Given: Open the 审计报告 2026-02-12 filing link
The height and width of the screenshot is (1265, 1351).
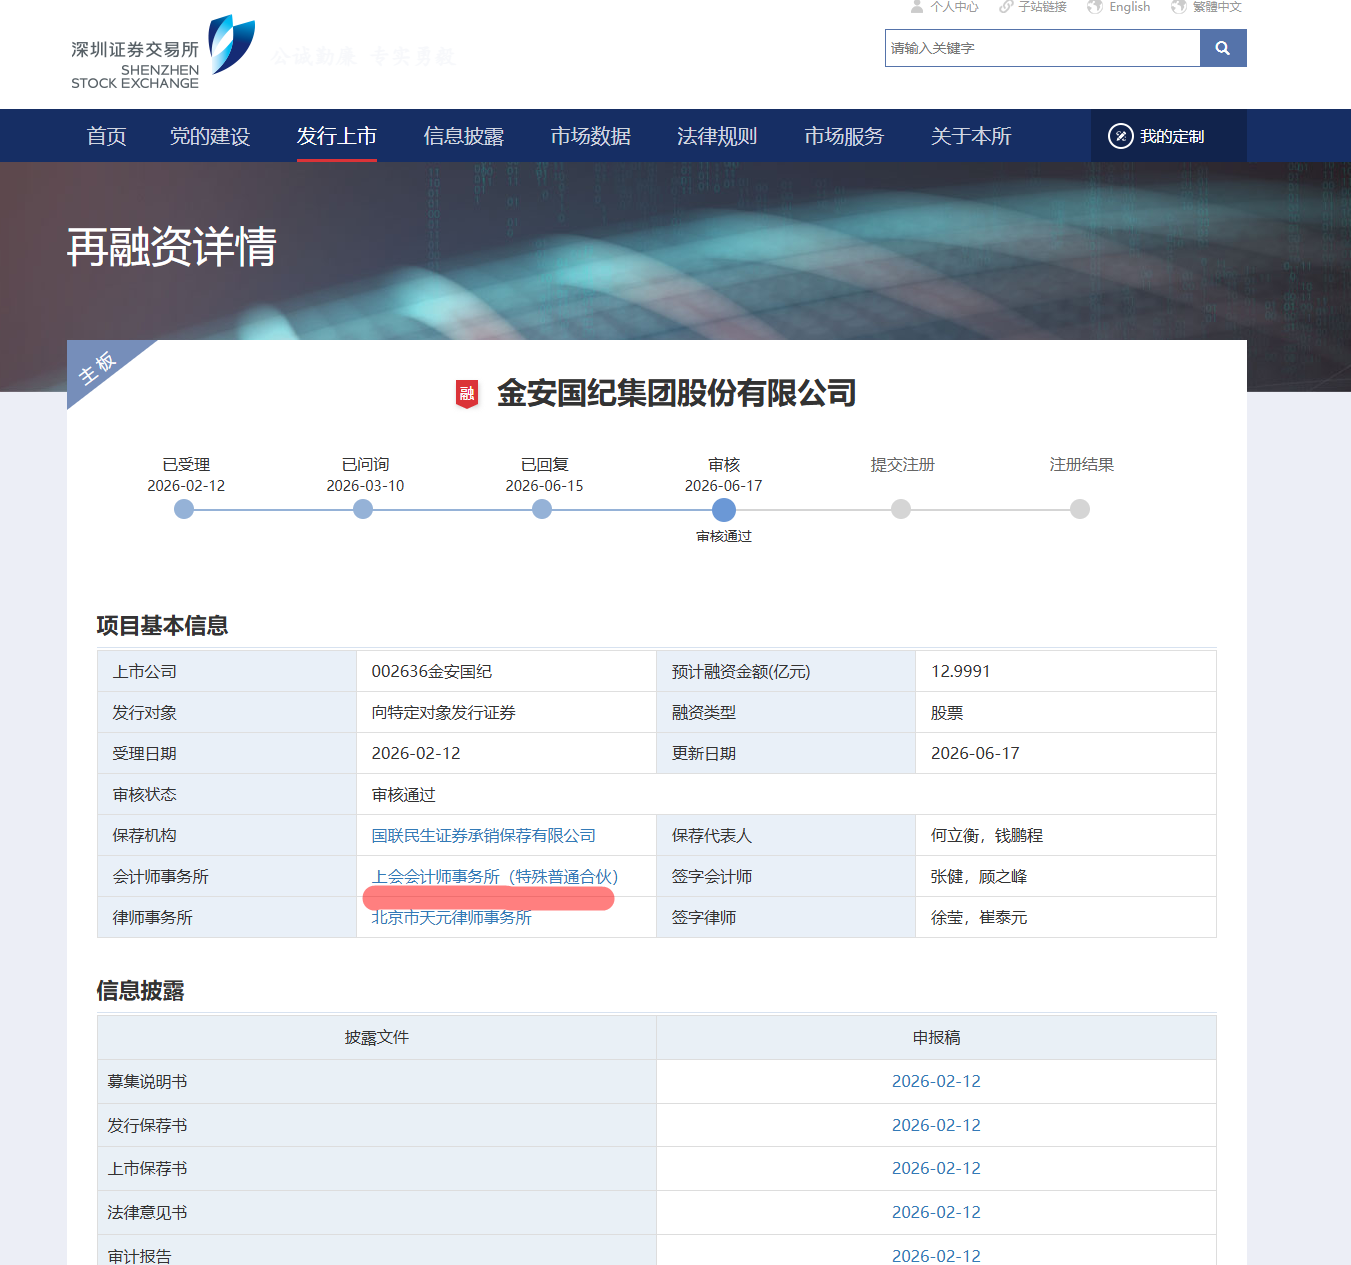Looking at the screenshot, I should (936, 1256).
